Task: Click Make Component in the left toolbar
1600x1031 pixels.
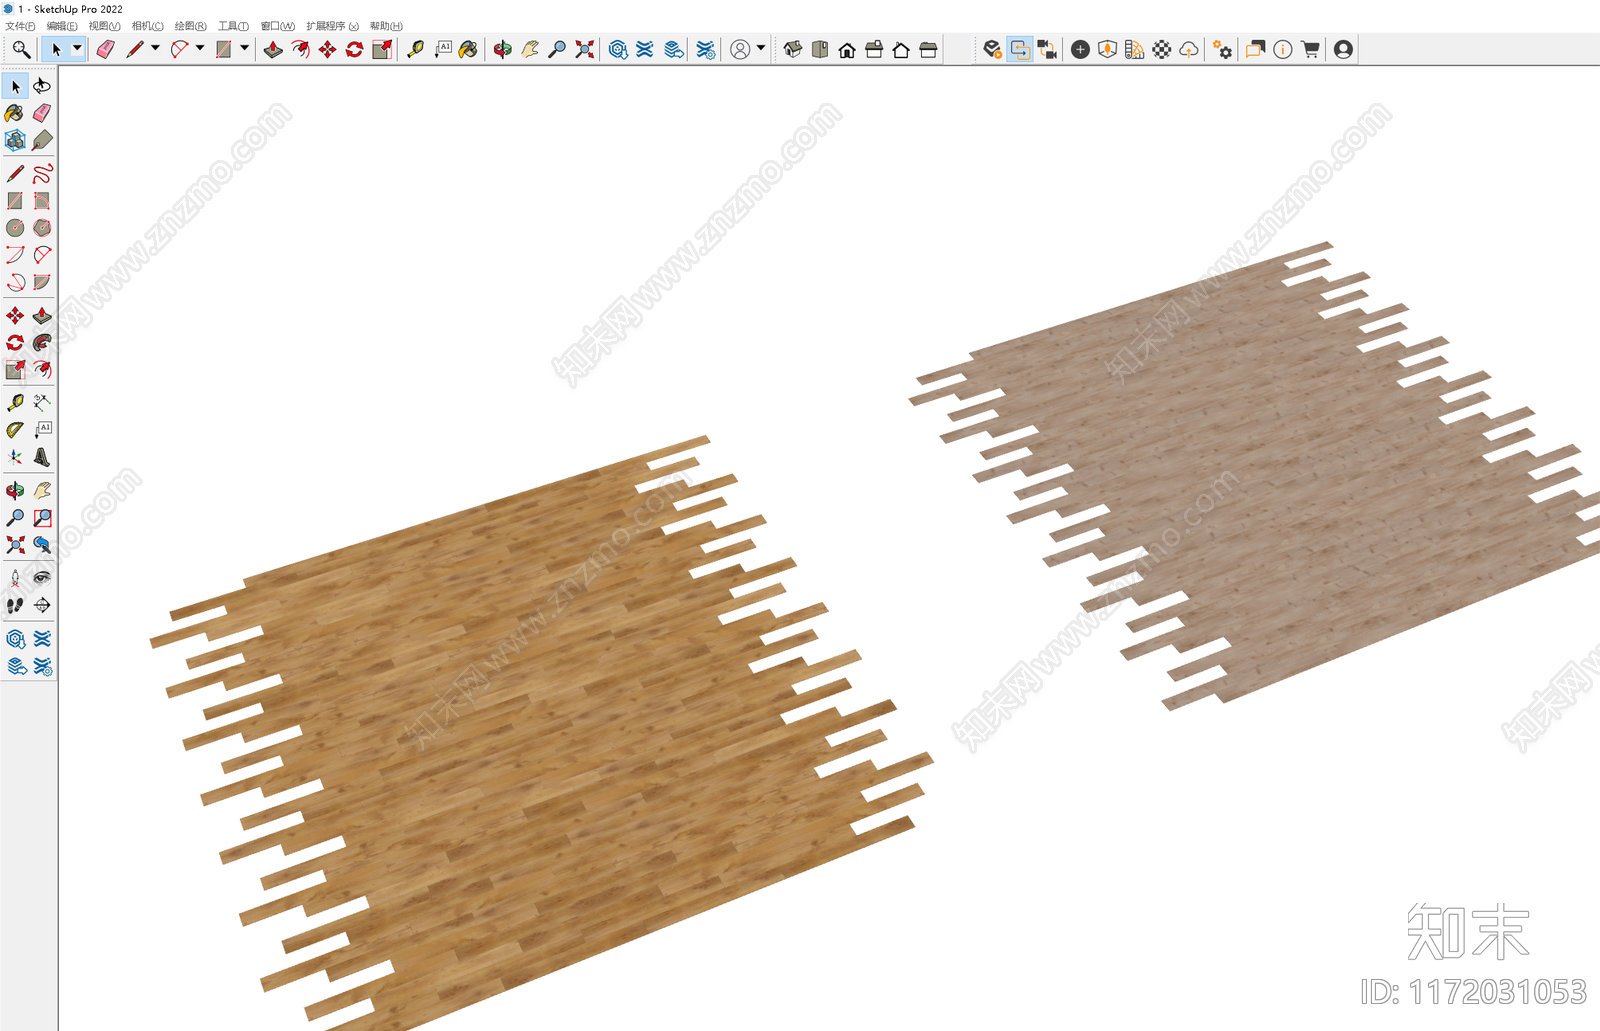Action: tap(15, 140)
